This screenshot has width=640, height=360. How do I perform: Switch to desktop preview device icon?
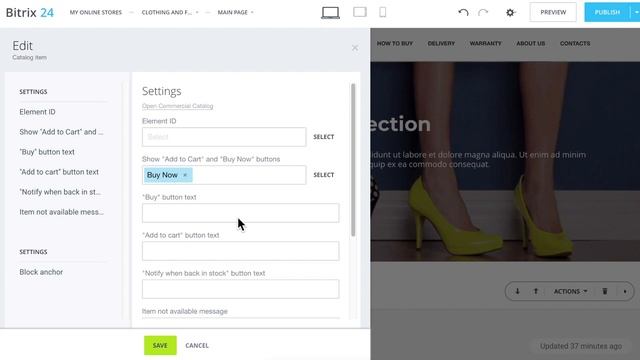(330, 13)
